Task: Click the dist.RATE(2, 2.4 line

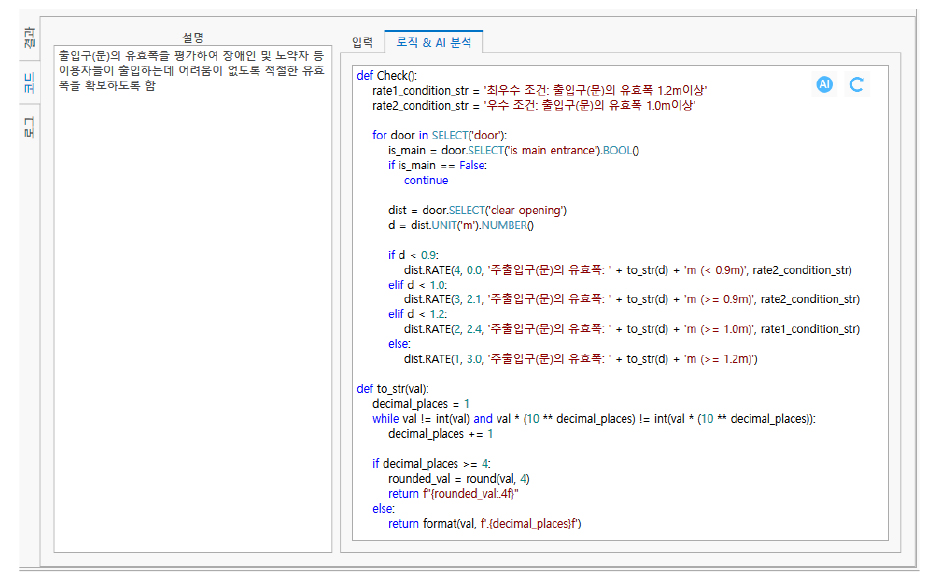Action: pyautogui.click(x=632, y=329)
